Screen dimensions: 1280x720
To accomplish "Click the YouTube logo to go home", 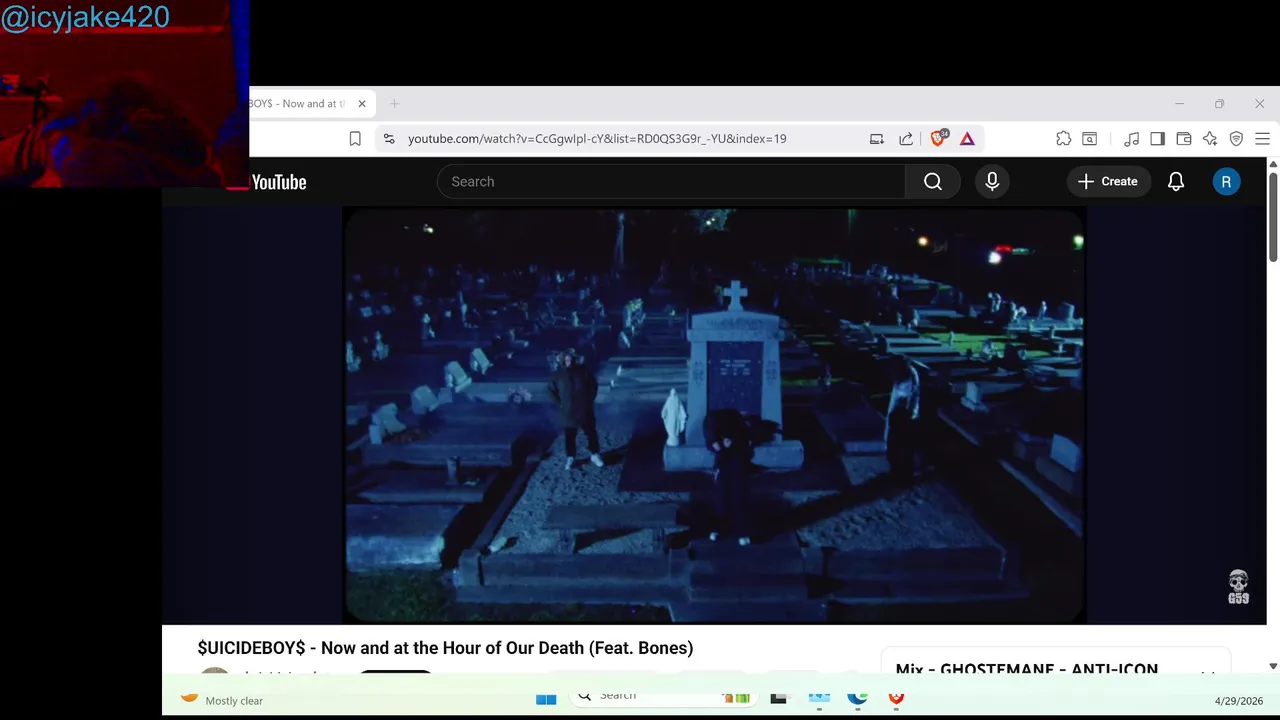I will click(266, 182).
